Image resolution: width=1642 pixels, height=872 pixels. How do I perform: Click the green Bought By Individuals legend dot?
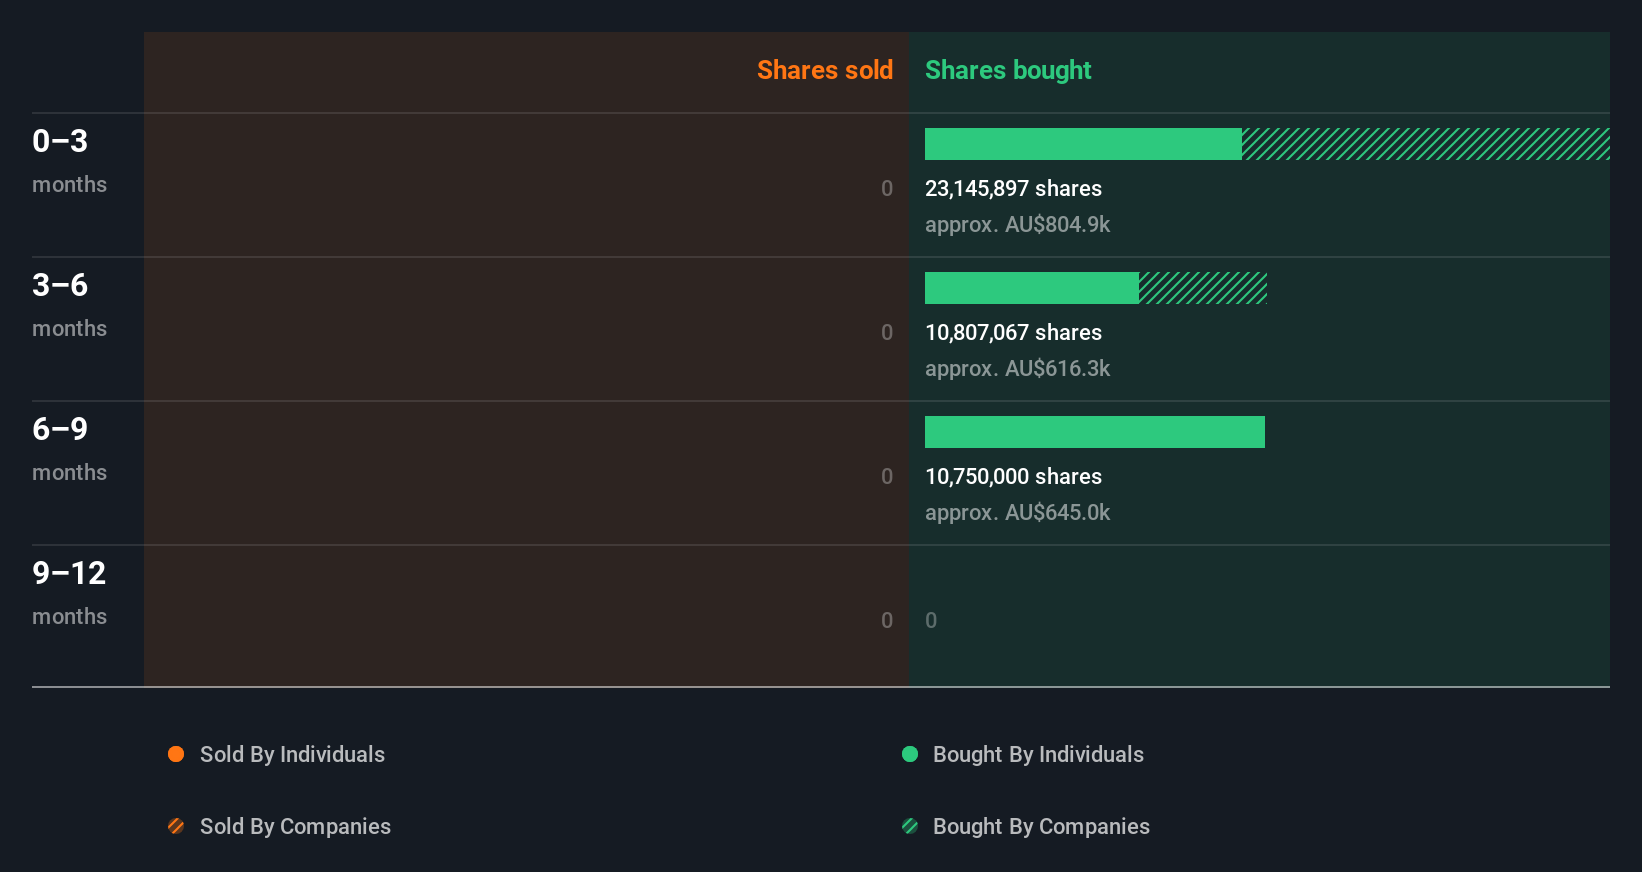[x=910, y=754]
